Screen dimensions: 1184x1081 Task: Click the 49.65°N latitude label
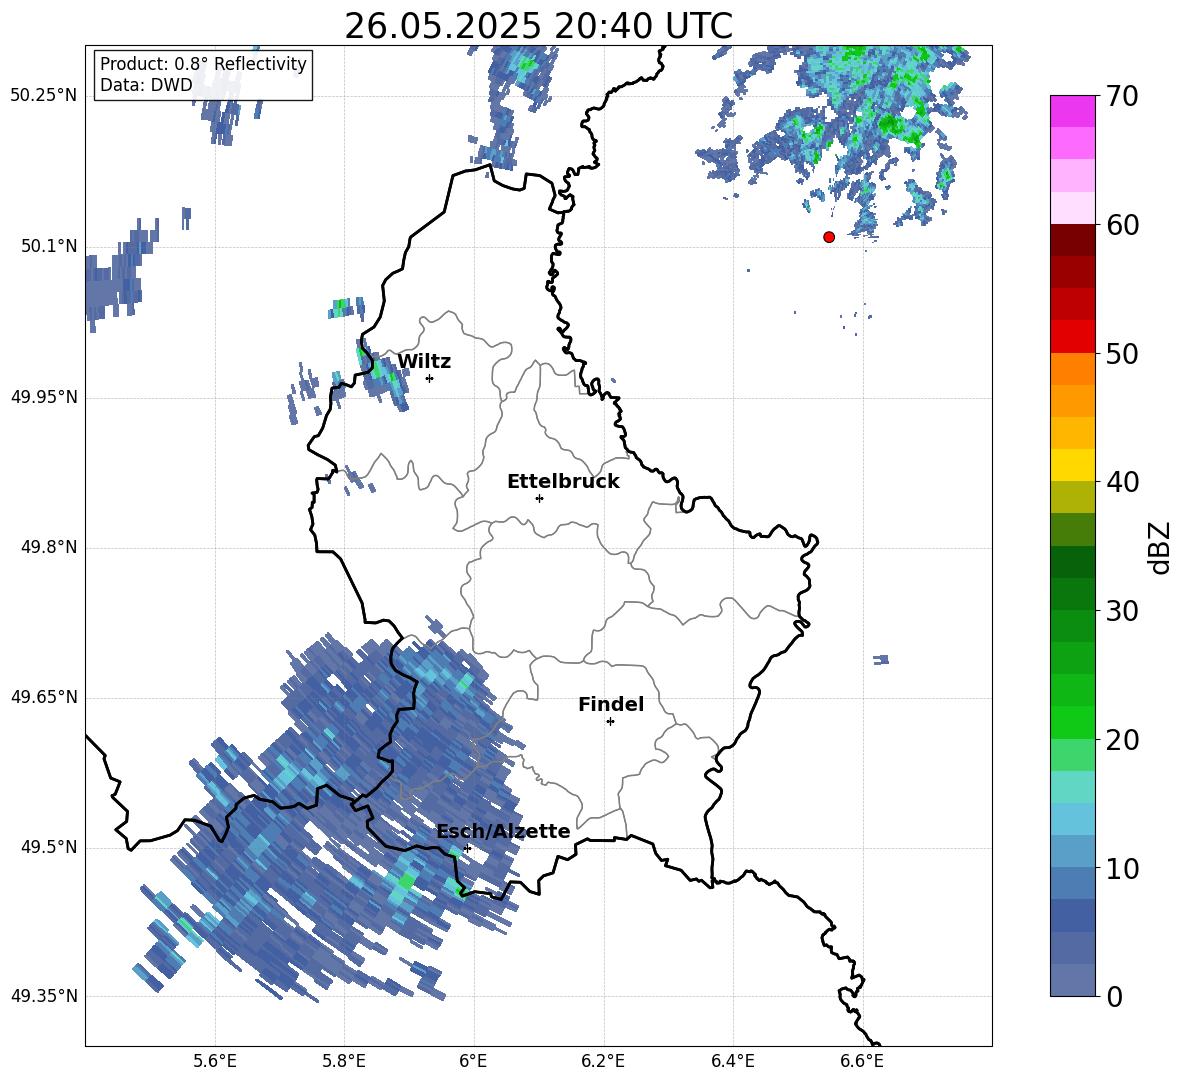point(44,697)
